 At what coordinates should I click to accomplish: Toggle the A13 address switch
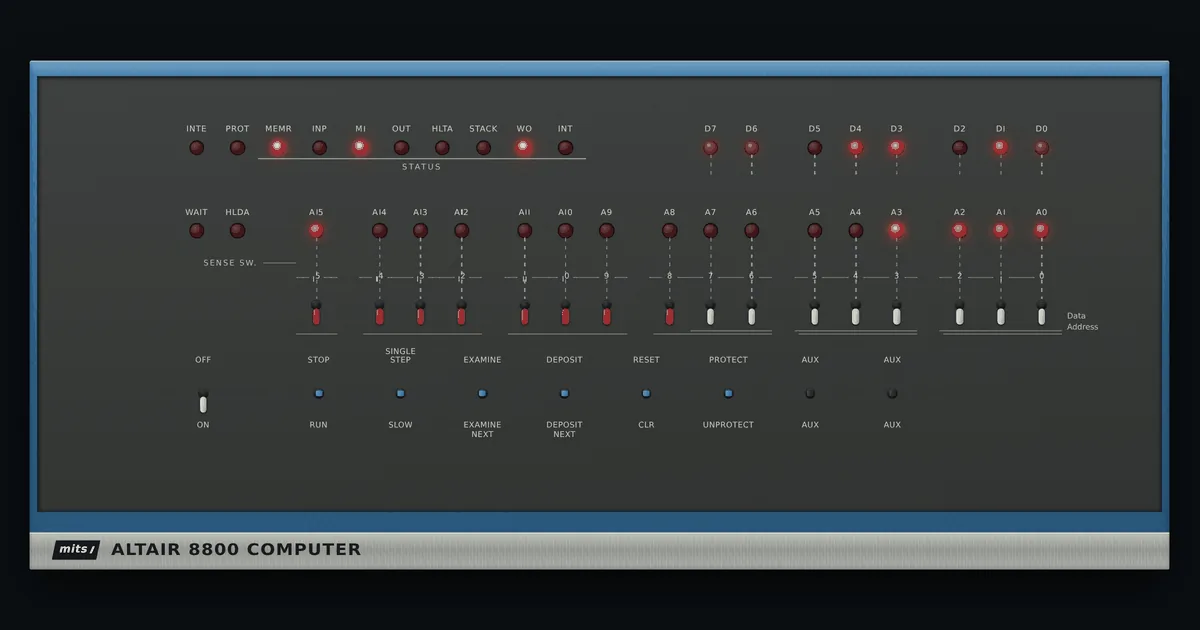pyautogui.click(x=420, y=314)
